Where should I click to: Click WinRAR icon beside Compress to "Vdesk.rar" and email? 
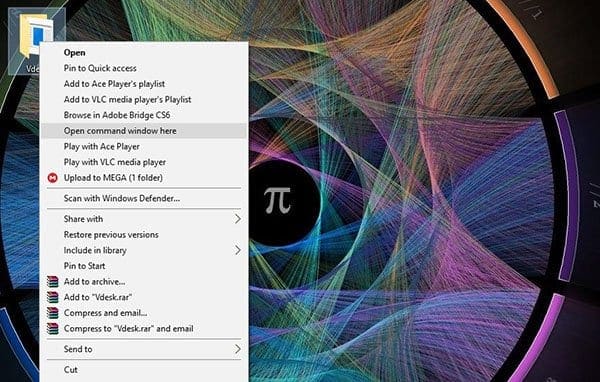[x=52, y=328]
